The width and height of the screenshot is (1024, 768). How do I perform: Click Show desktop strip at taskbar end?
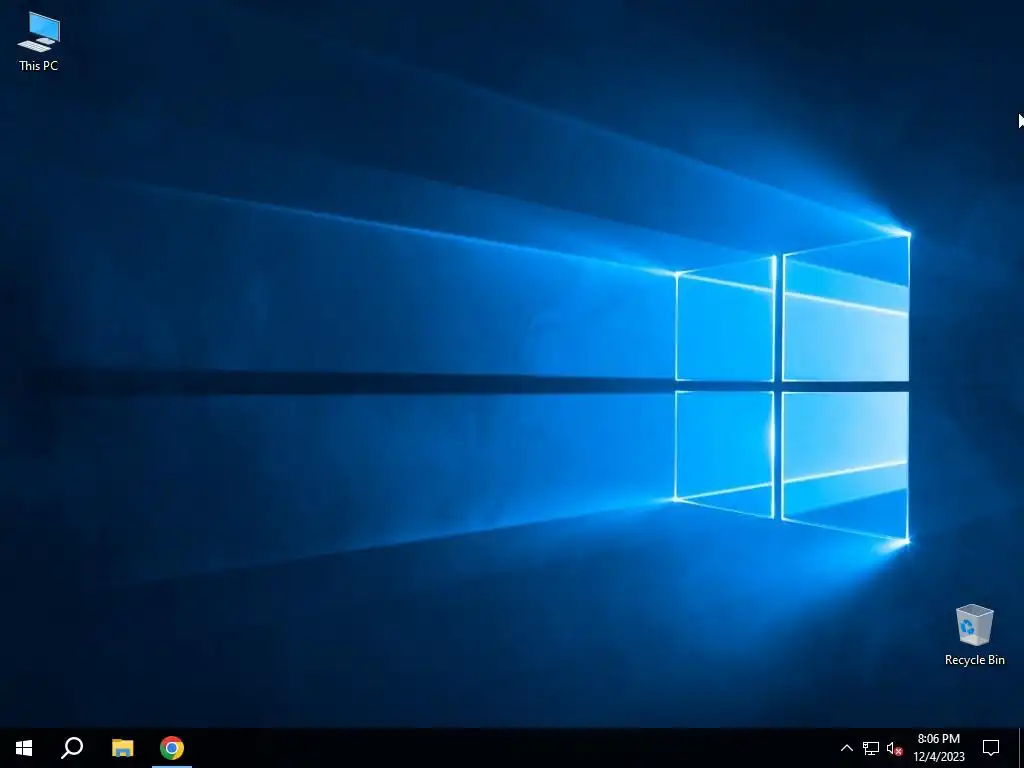point(1021,748)
